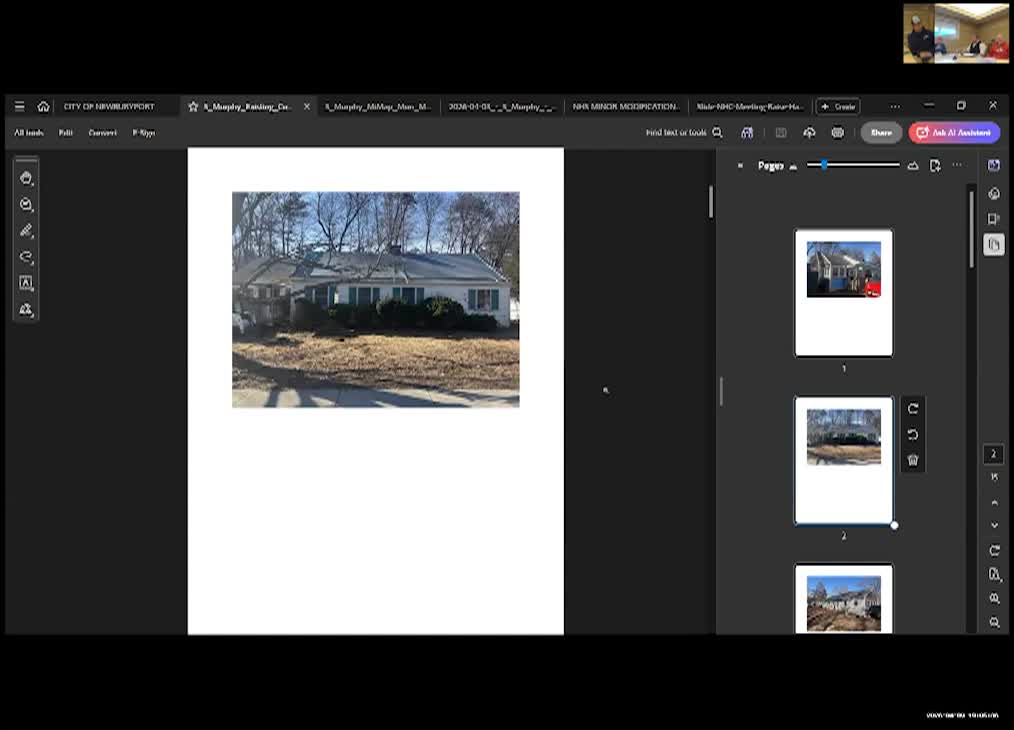The height and width of the screenshot is (730, 1014).
Task: Open the All tools menu
Action: (29, 133)
